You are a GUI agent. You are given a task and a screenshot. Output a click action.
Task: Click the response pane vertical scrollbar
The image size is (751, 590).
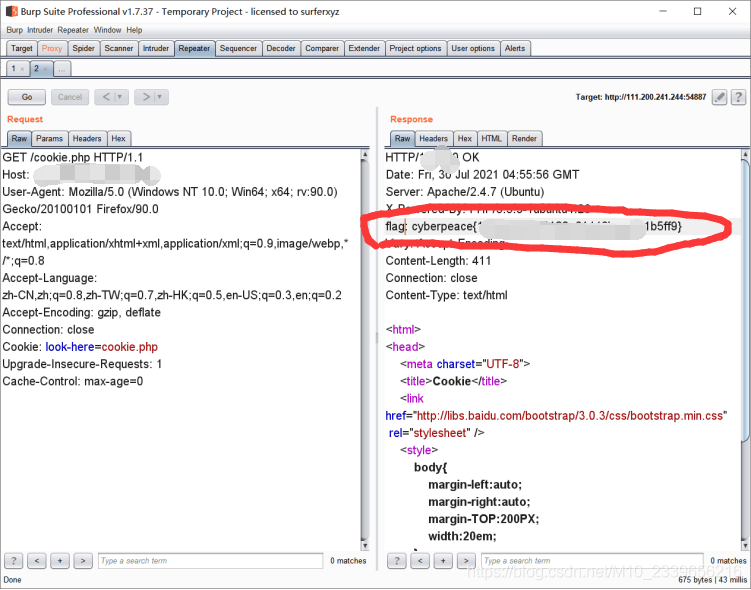(745, 350)
